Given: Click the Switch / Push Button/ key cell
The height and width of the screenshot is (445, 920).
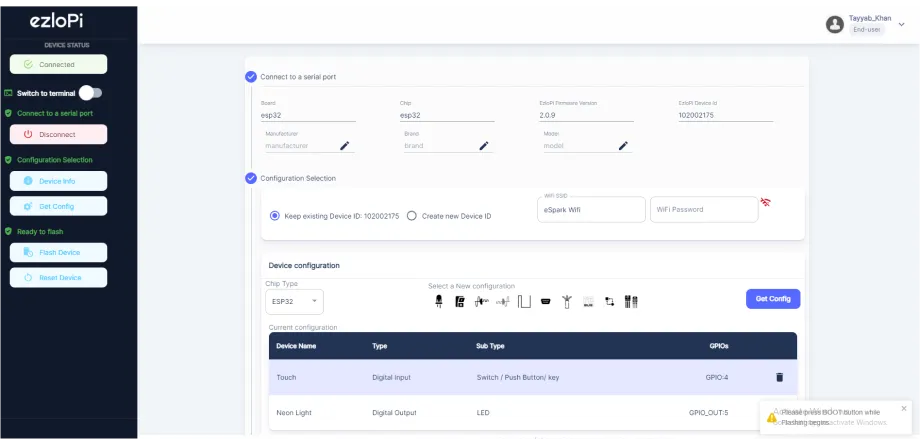Looking at the screenshot, I should (518, 377).
